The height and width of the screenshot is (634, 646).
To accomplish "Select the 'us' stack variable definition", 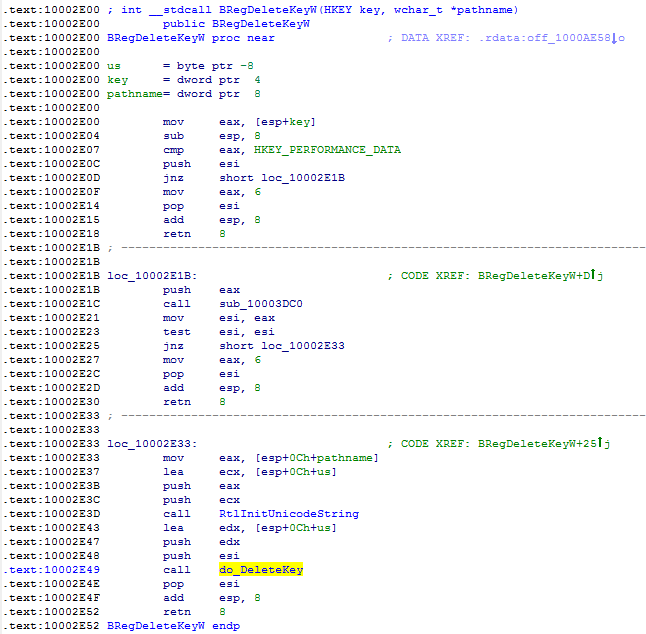I will pyautogui.click(x=180, y=66).
